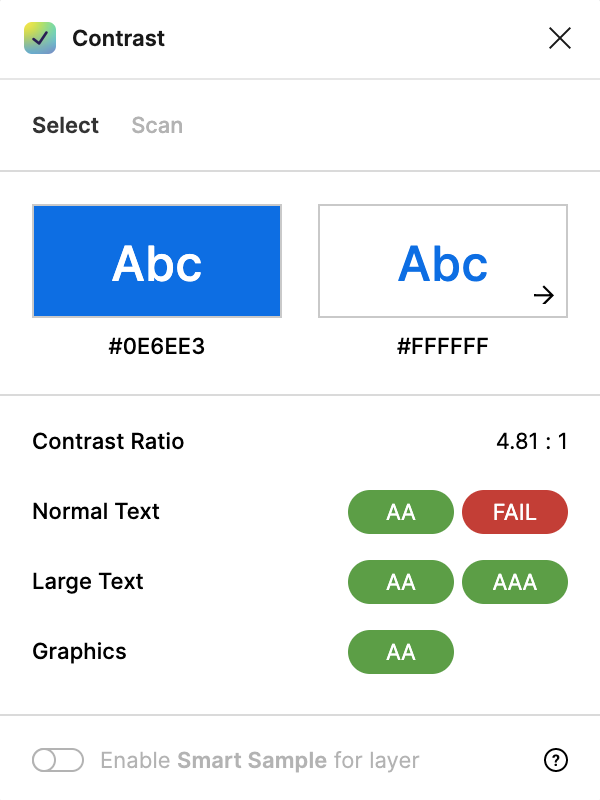Click the #FFFFFF hex code label

(442, 348)
